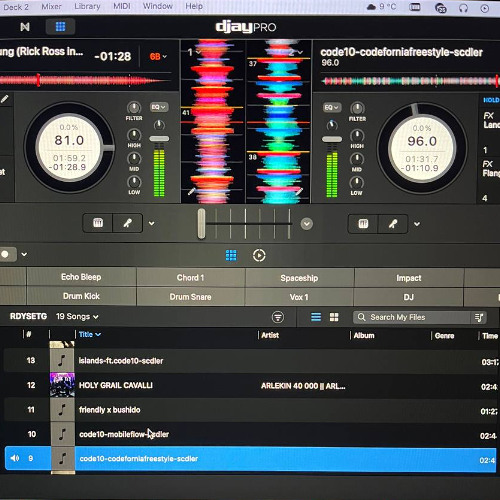Click the Artist column header
The height and width of the screenshot is (500, 500).
(270, 335)
